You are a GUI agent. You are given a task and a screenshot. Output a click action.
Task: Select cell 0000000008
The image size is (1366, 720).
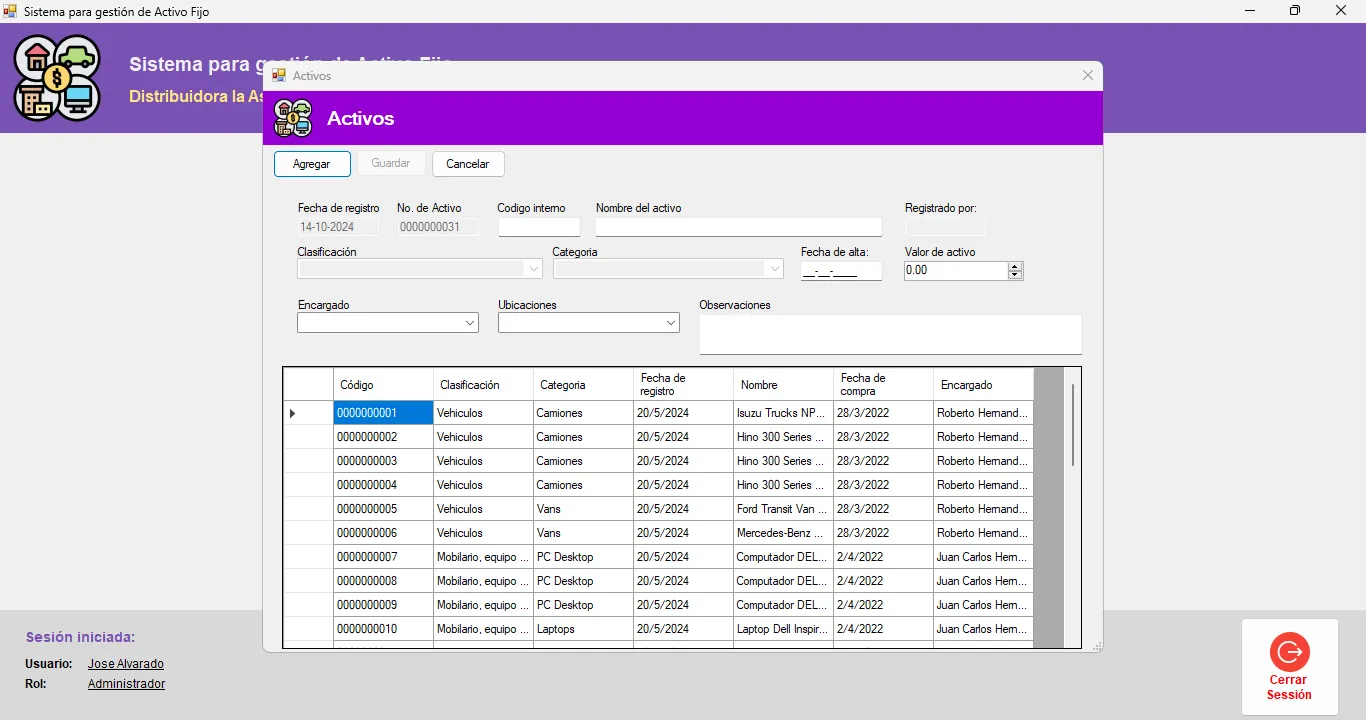click(383, 581)
